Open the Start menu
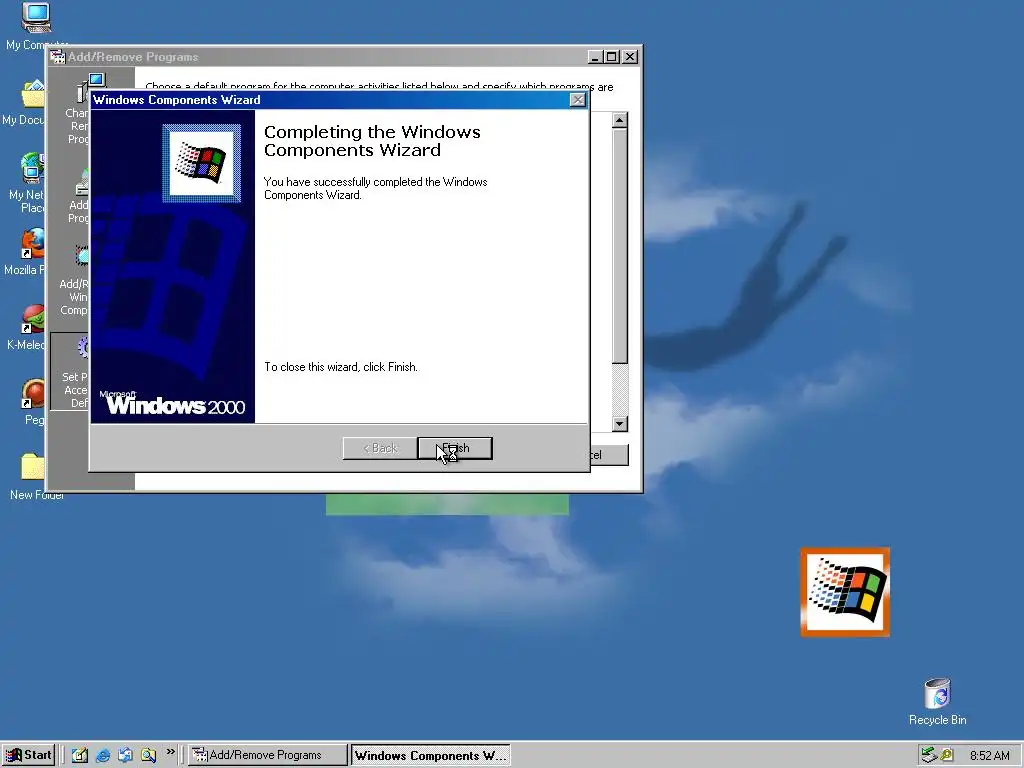The image size is (1024, 768). (28, 755)
